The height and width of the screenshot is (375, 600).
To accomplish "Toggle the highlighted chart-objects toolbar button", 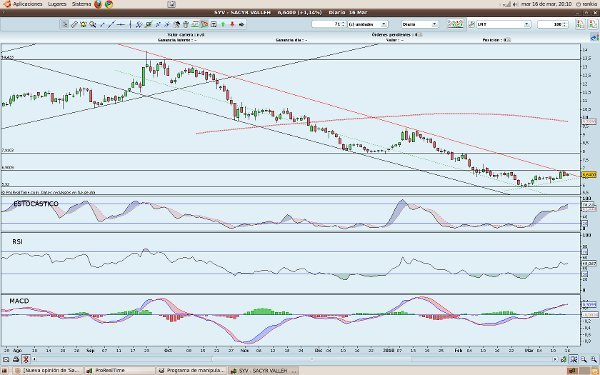I will click(204, 24).
